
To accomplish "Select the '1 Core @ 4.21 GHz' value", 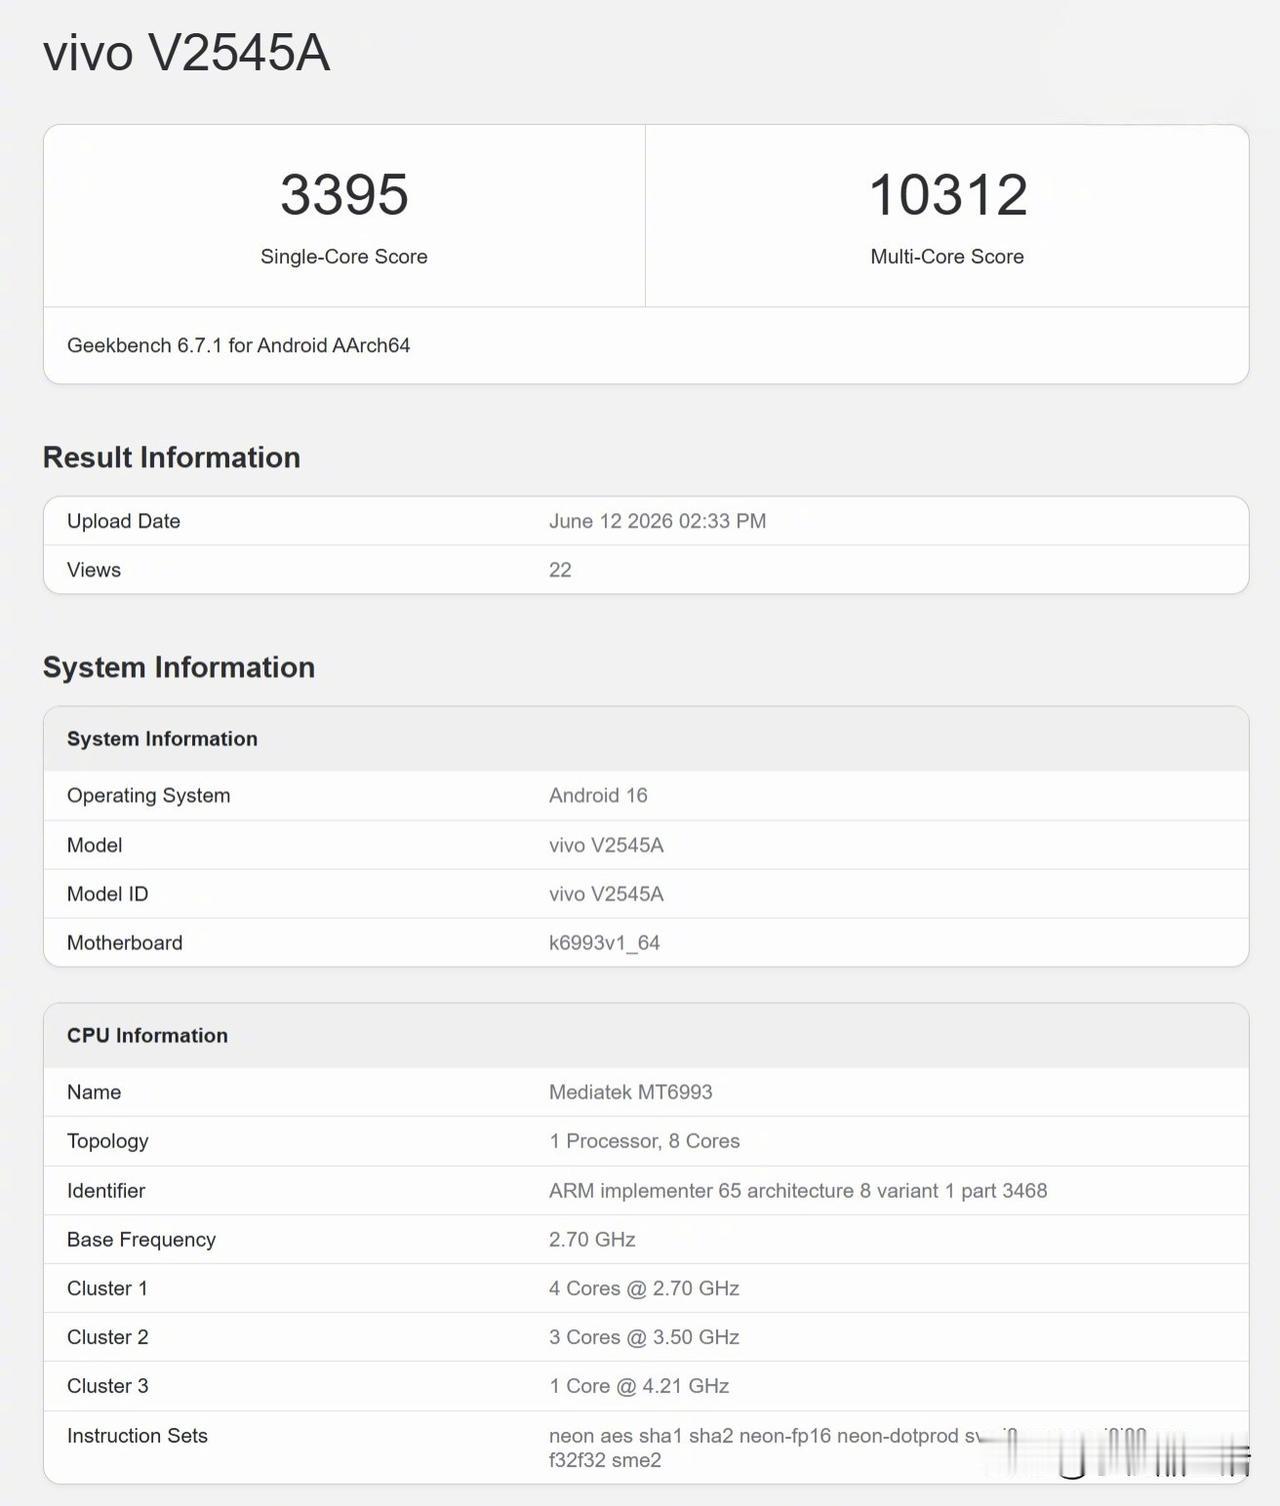I will pos(639,1386).
